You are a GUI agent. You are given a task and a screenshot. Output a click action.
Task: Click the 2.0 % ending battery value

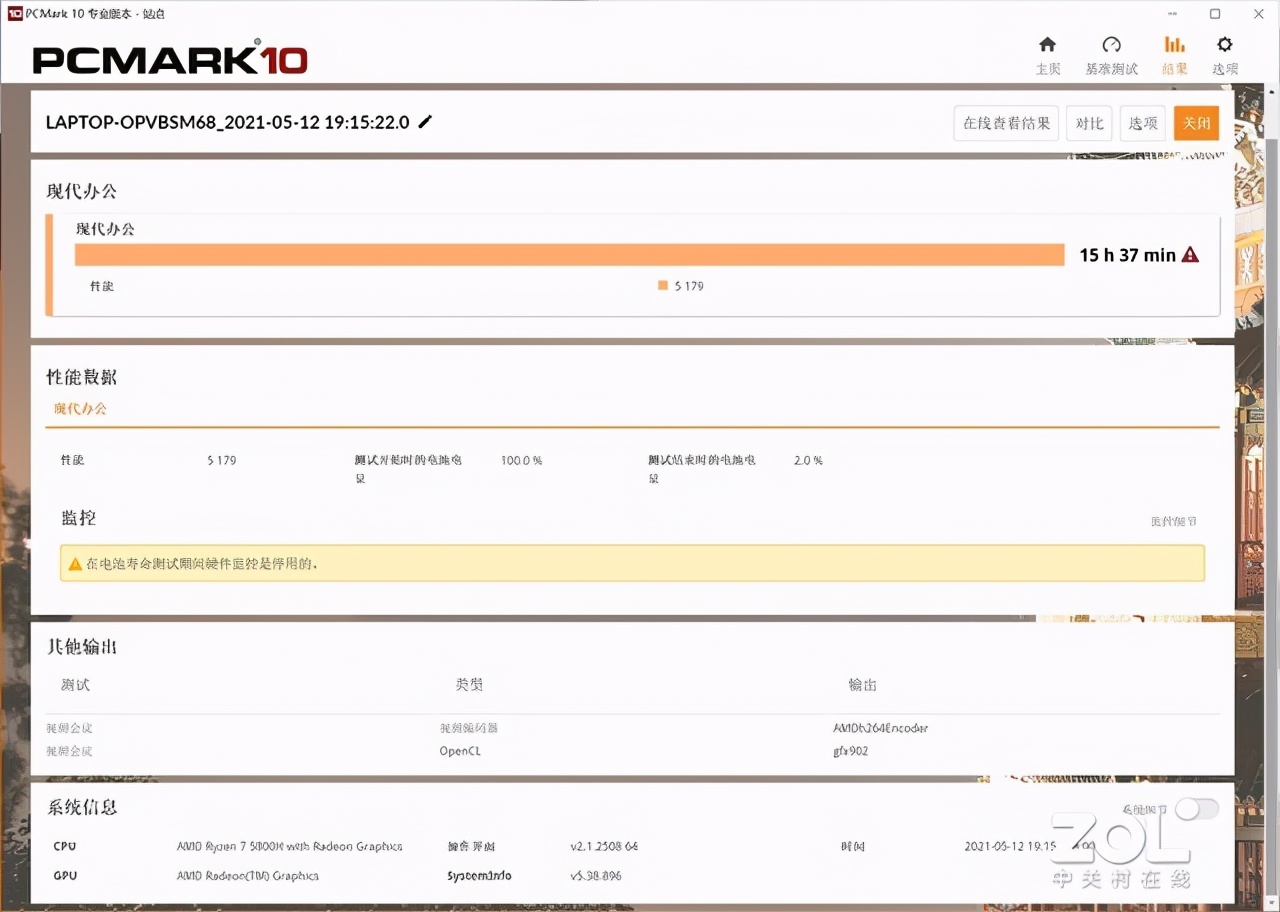[x=808, y=460]
